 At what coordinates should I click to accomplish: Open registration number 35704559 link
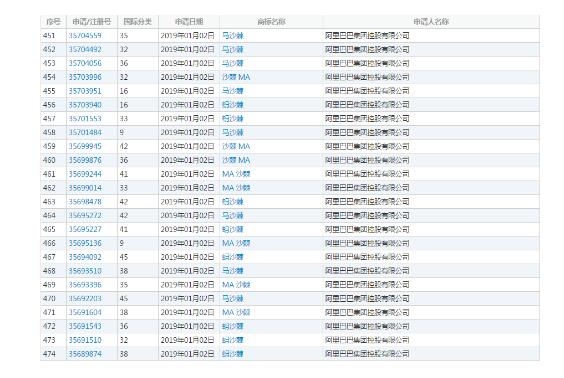[85, 36]
